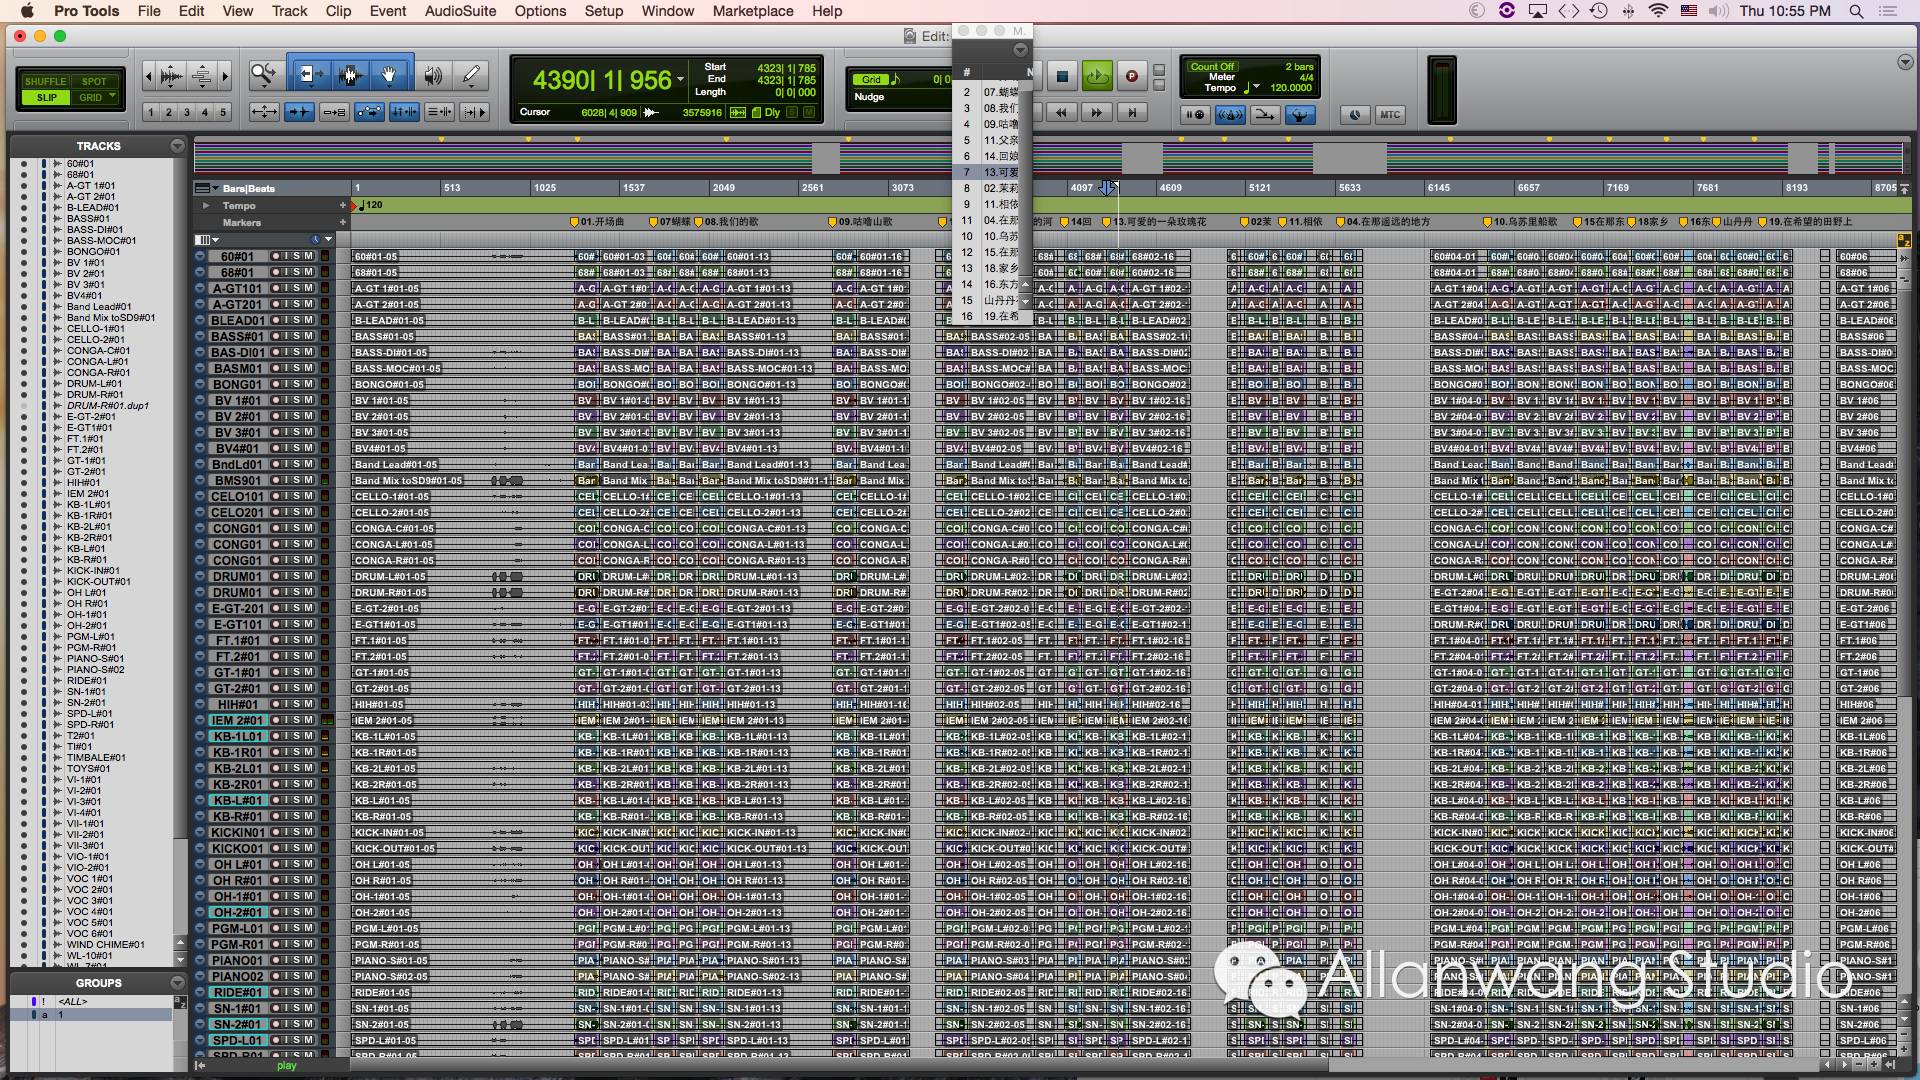
Task: Click marker 09.咕噜山歌 in Markers ruler
Action: 860,222
